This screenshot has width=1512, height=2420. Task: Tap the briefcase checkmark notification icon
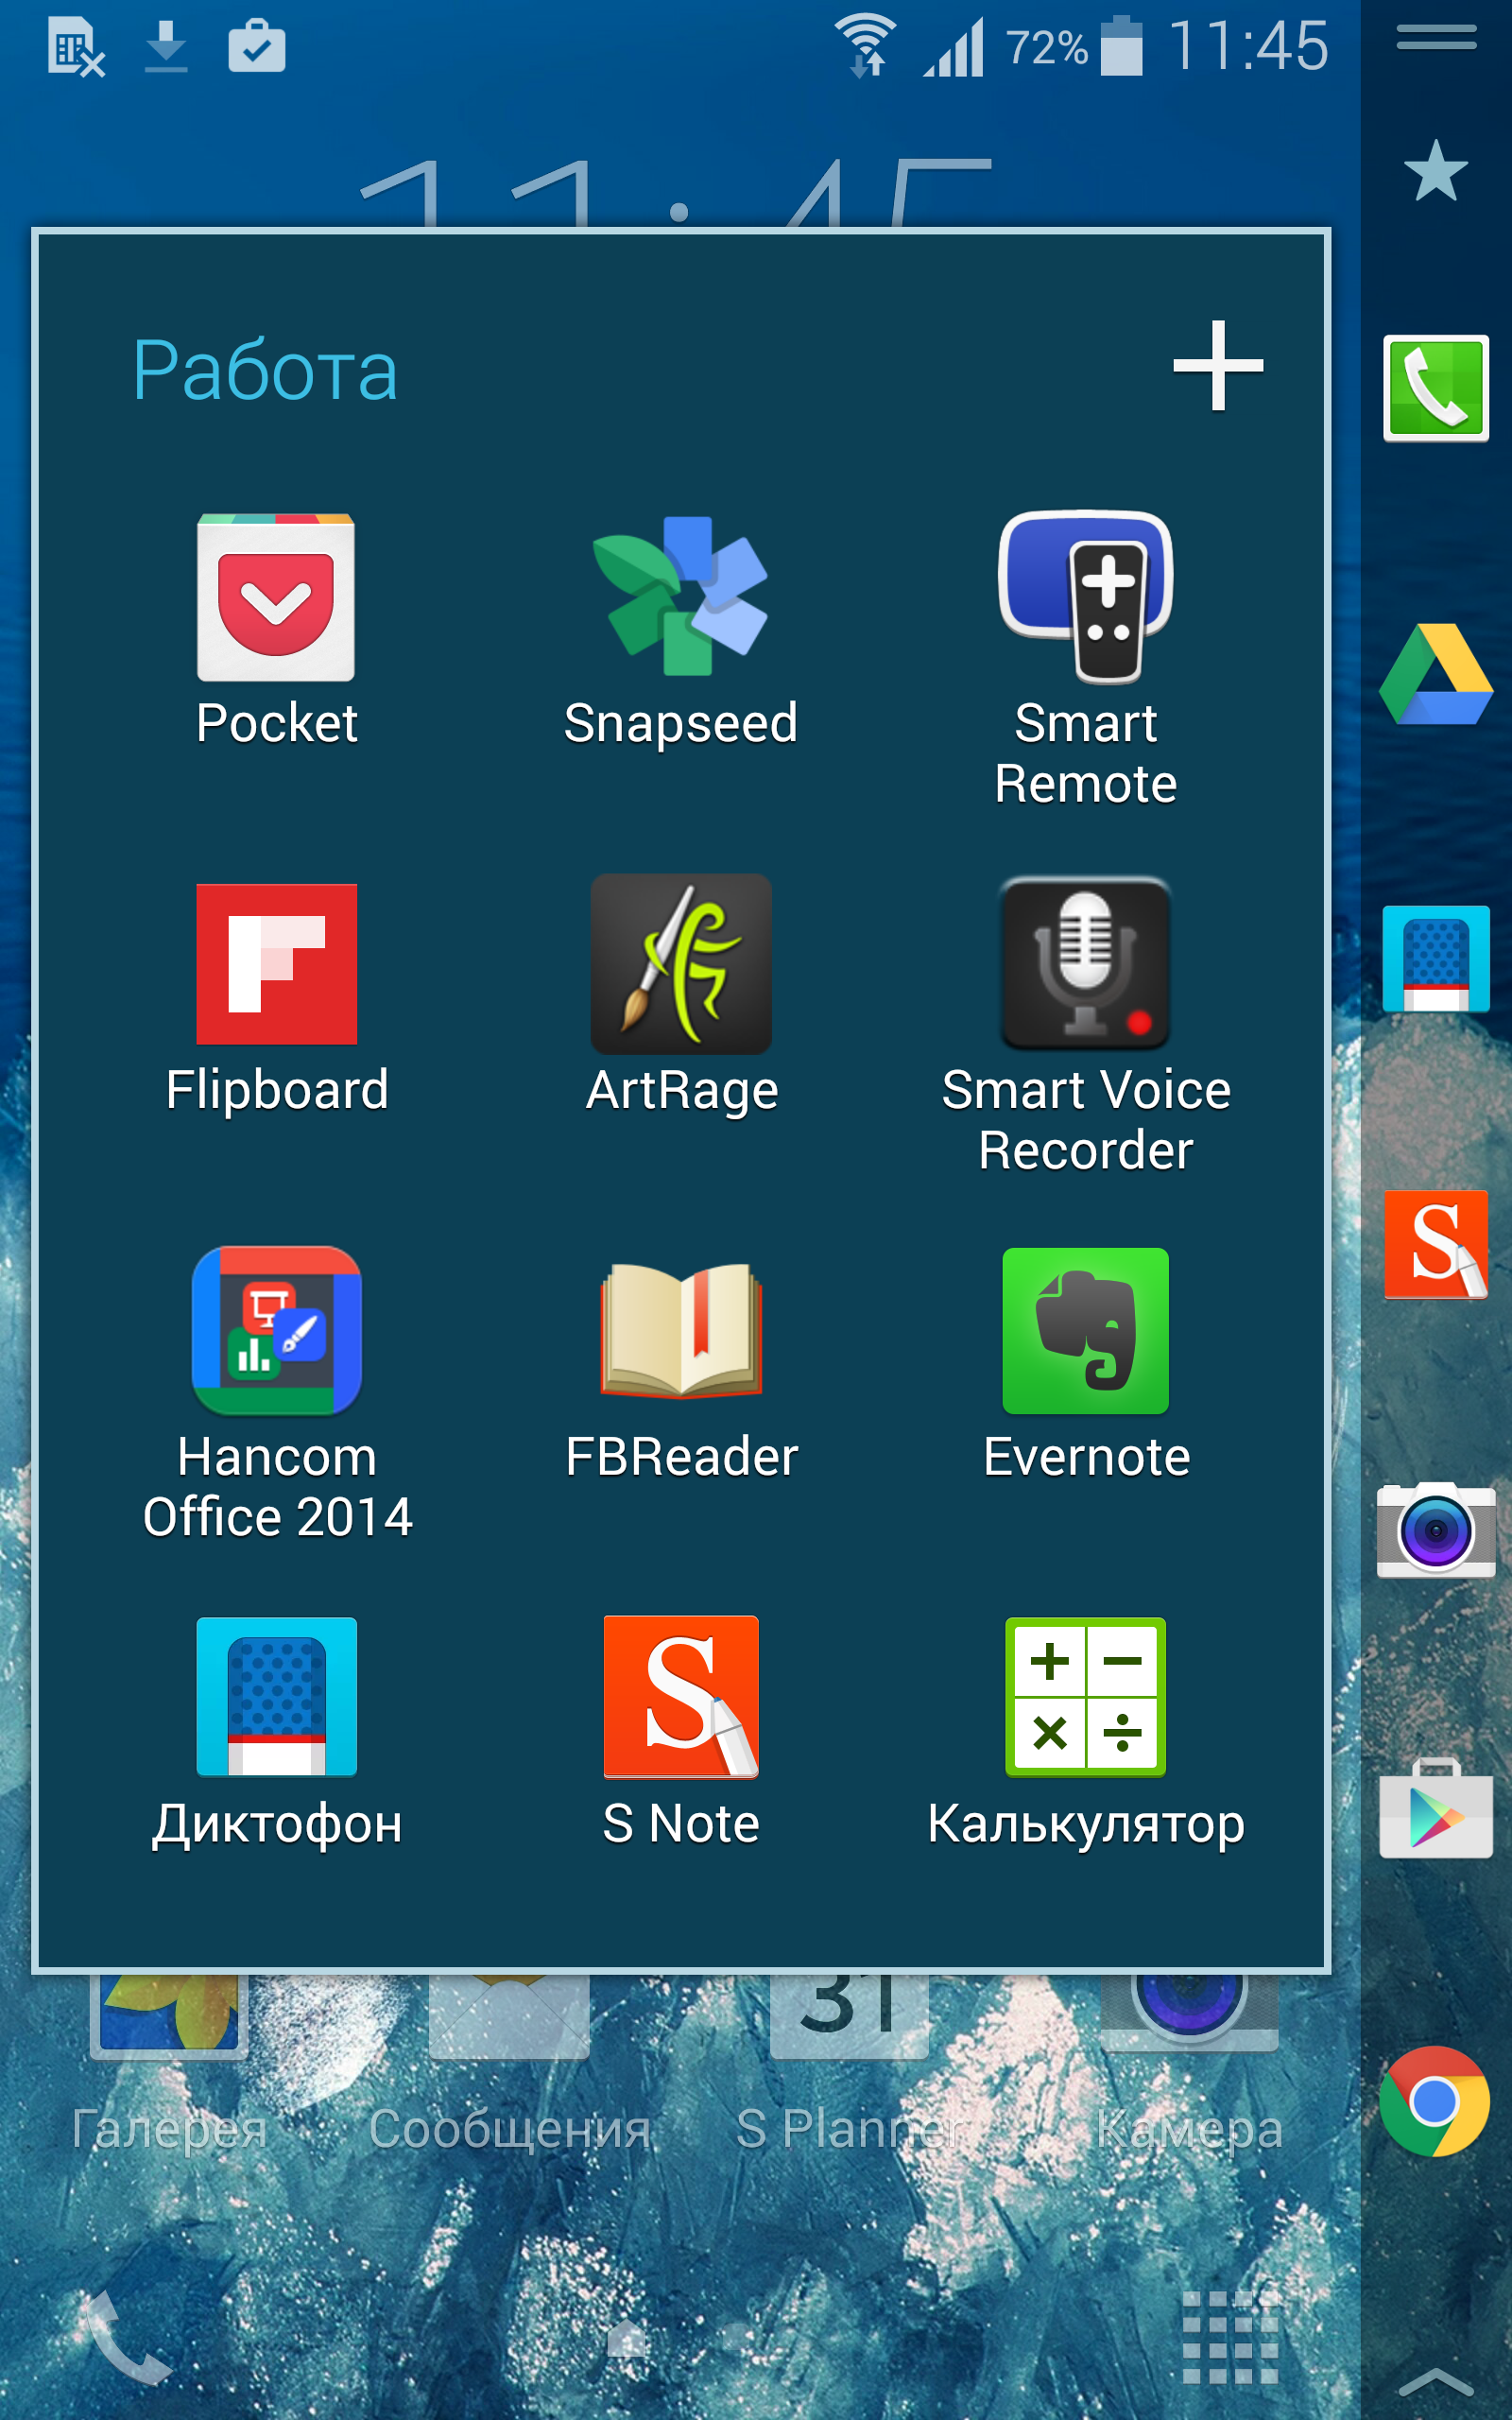(257, 46)
